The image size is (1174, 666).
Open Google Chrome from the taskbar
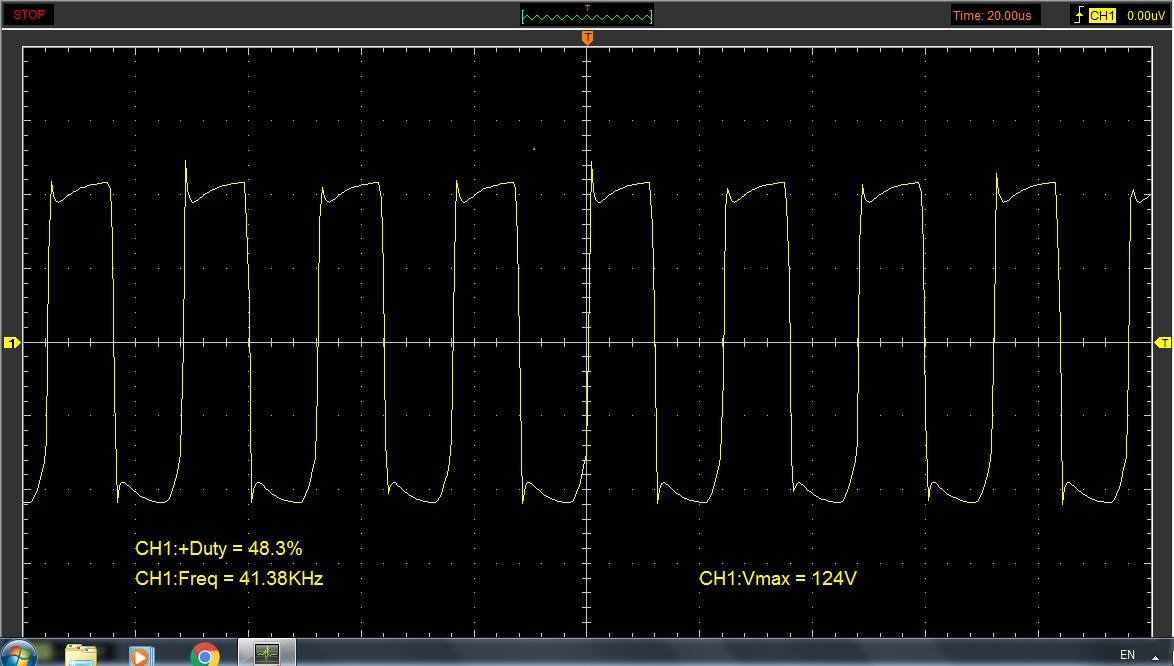click(x=205, y=655)
